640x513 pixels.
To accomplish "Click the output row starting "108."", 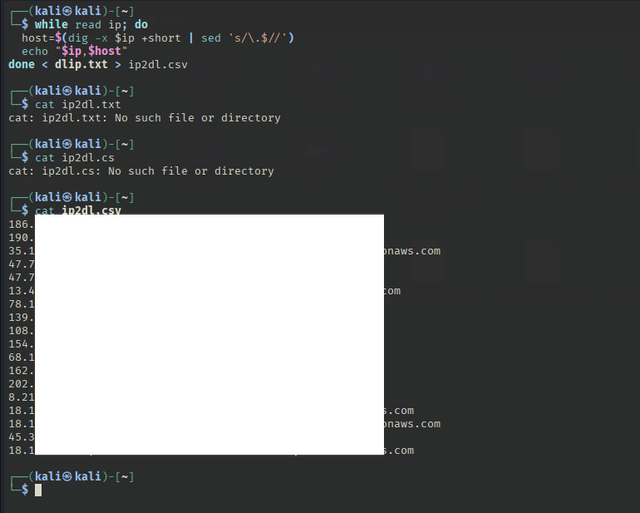I will [22, 331].
